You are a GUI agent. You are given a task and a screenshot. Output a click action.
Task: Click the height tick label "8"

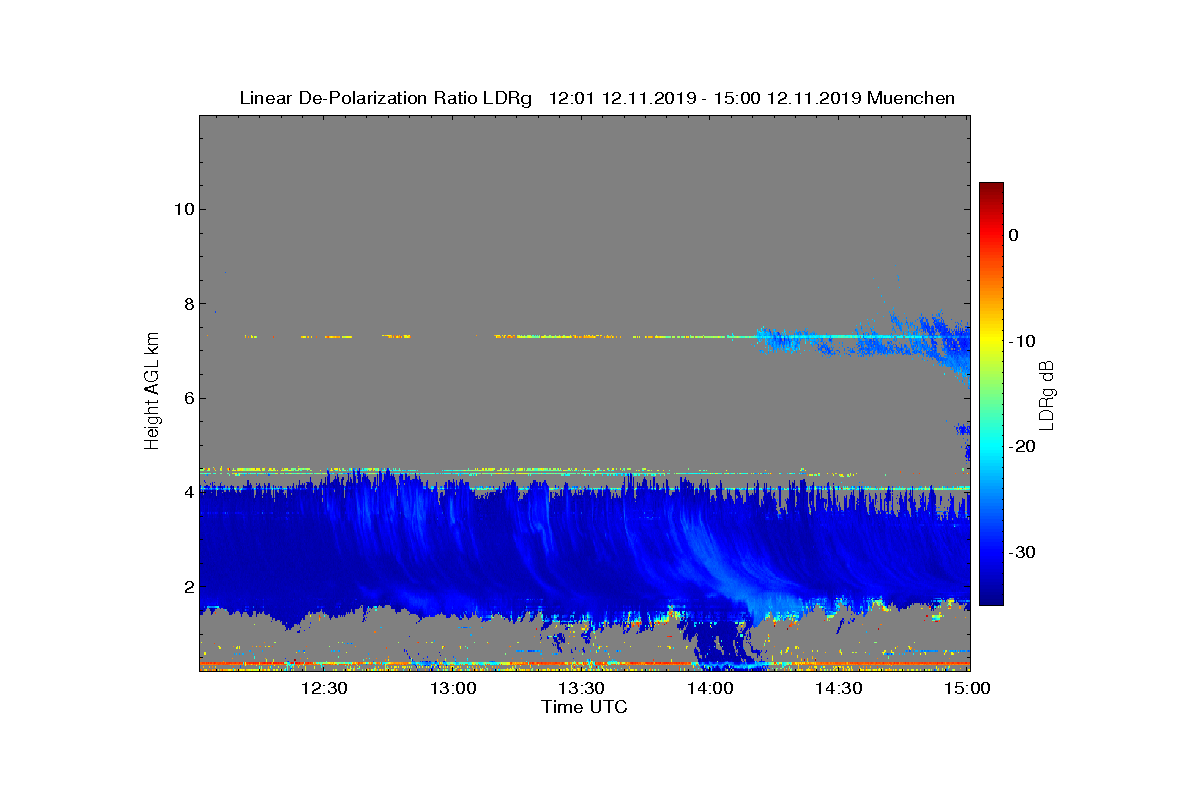(x=187, y=304)
